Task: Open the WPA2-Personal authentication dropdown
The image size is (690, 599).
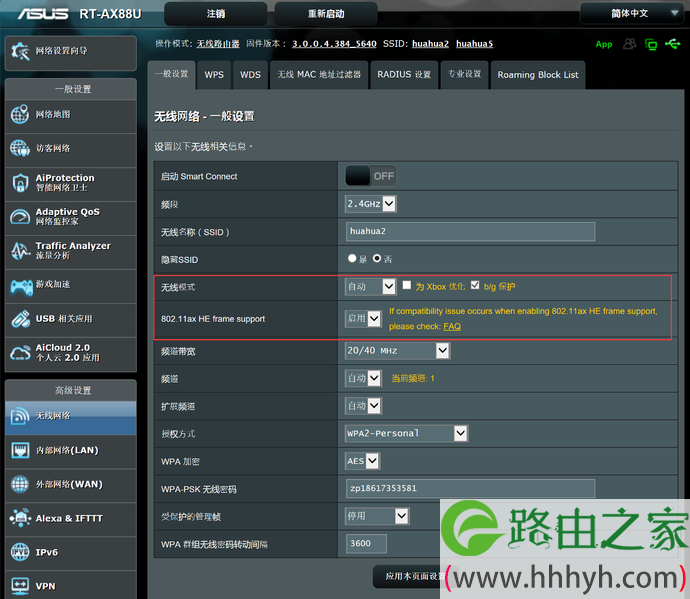Action: 407,434
